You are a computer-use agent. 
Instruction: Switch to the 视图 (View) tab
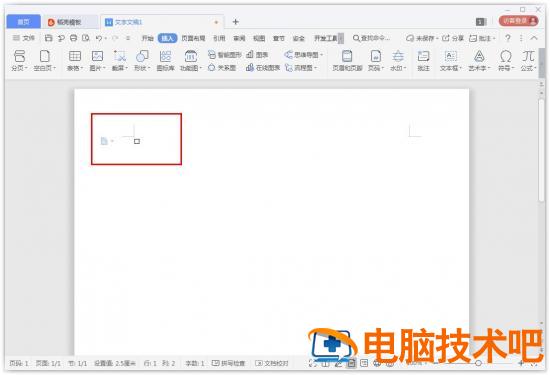click(259, 38)
